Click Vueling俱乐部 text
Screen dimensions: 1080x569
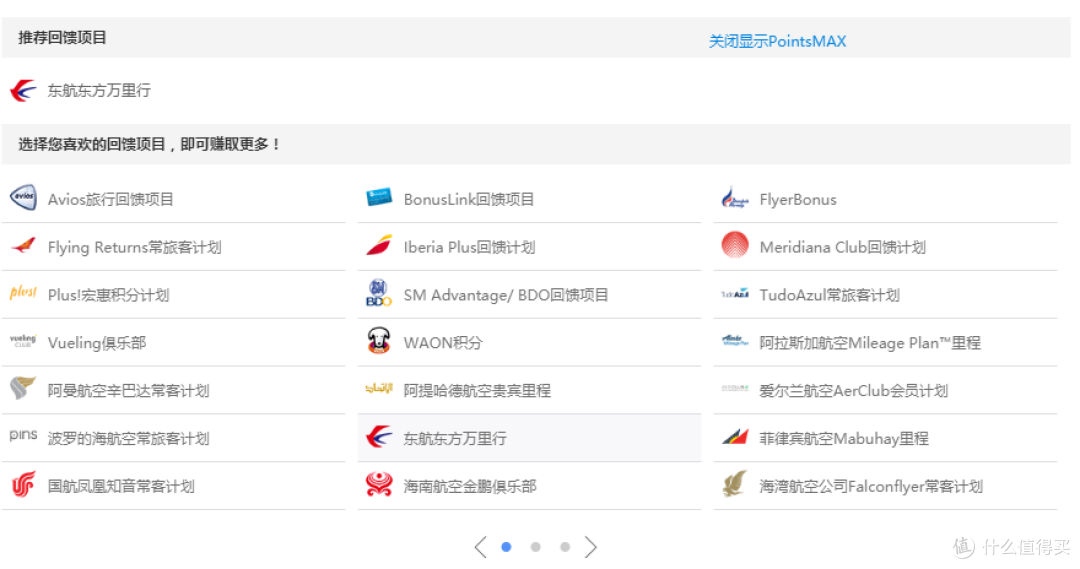96,342
